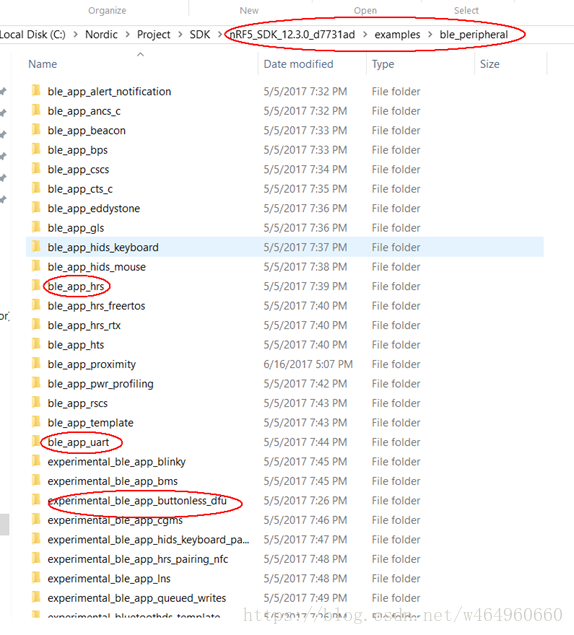
Task: Click the ble_app_hids_mouse folder icon
Action: 36,266
